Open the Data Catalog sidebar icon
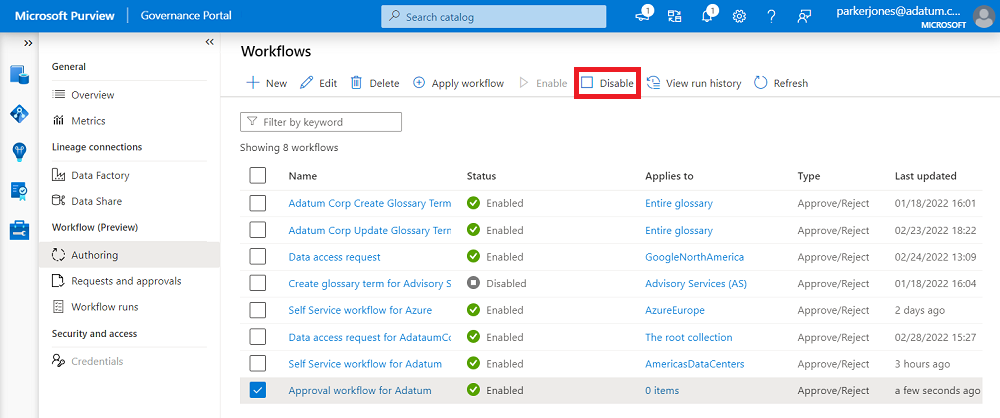The image size is (1000, 418). pos(19,74)
